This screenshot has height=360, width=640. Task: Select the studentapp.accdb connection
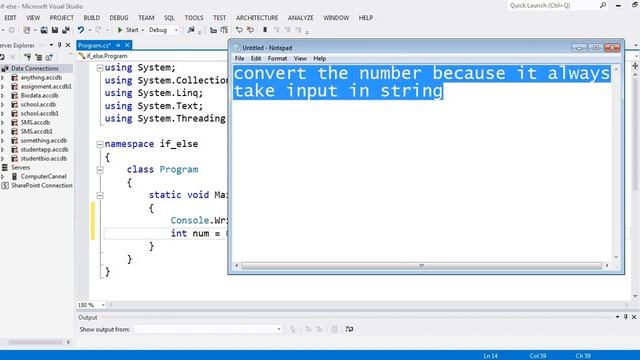coord(44,149)
